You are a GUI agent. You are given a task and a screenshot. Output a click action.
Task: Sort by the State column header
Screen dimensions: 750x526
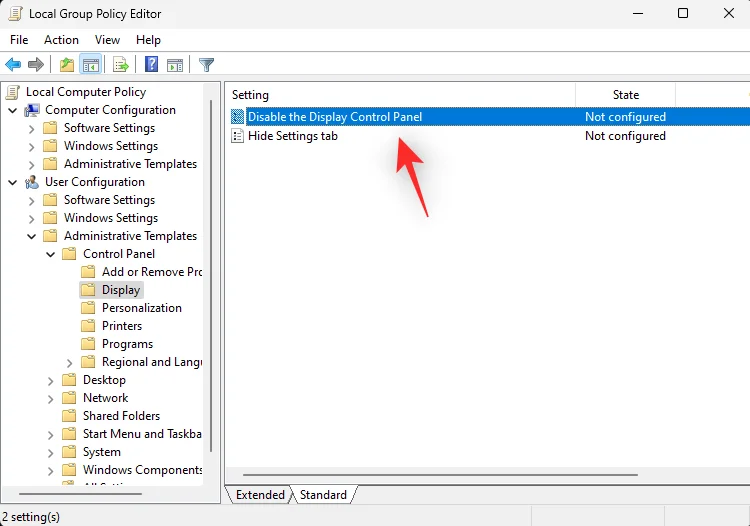(x=626, y=95)
